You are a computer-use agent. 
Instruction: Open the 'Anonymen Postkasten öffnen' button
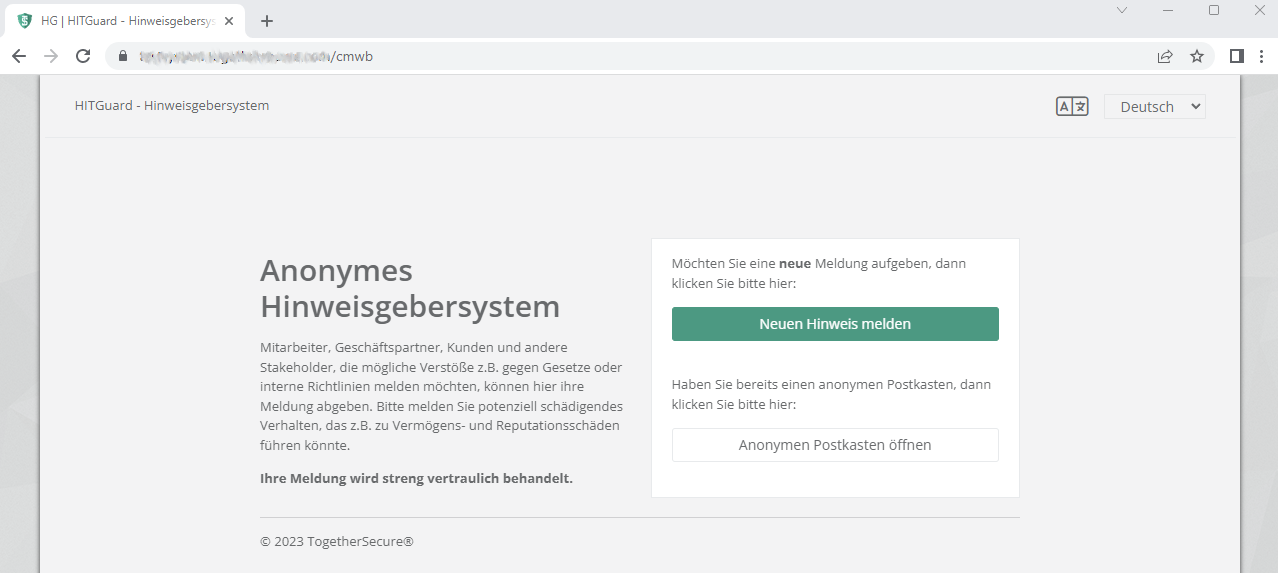[835, 445]
